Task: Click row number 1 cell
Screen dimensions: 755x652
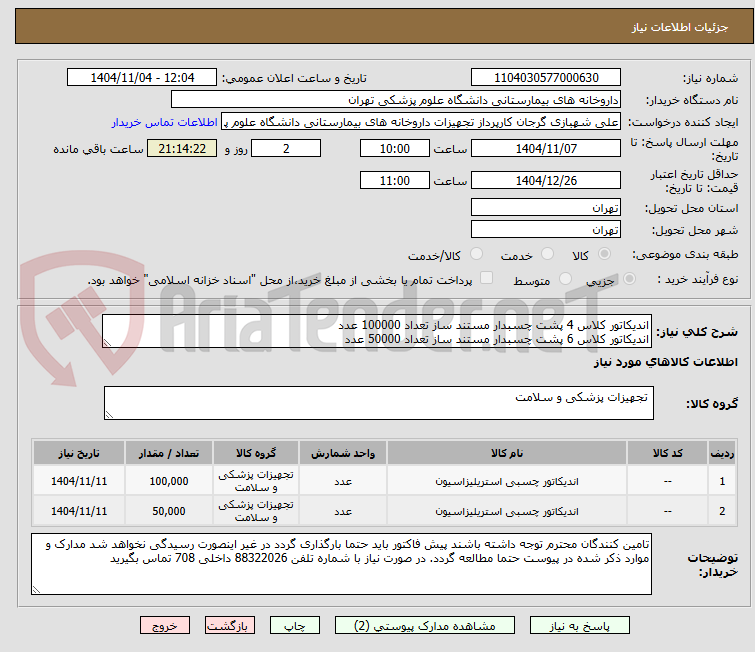Action: tap(722, 481)
